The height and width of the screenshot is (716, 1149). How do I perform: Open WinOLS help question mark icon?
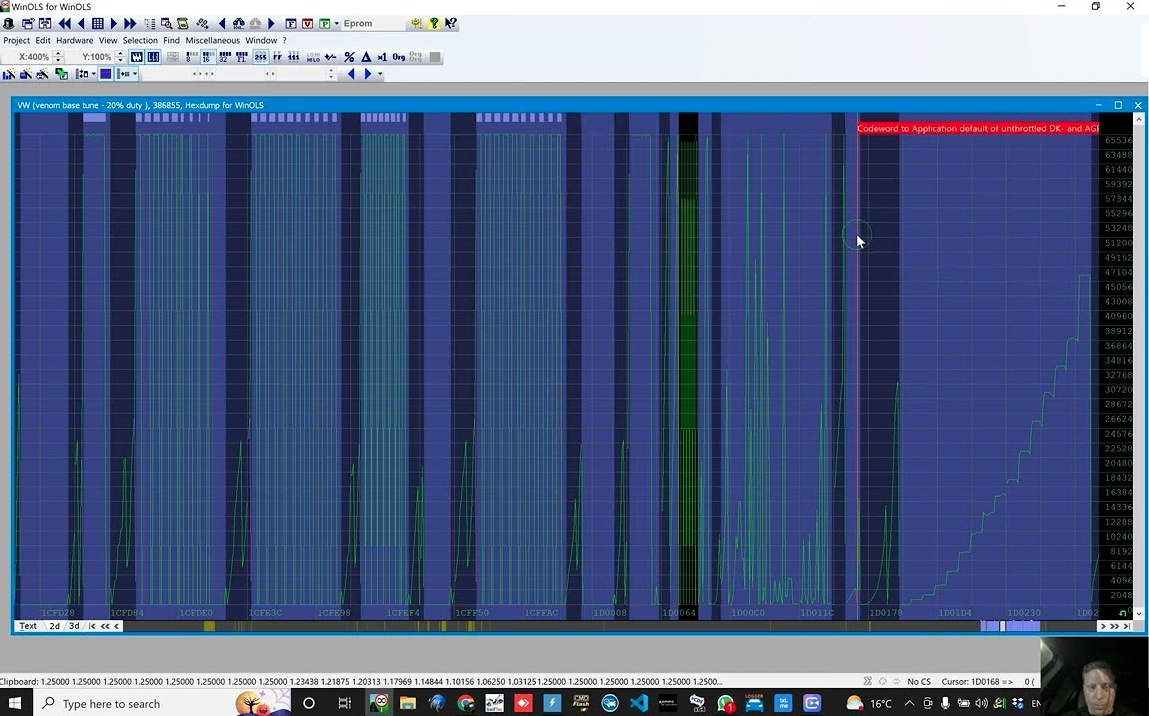click(x=433, y=23)
